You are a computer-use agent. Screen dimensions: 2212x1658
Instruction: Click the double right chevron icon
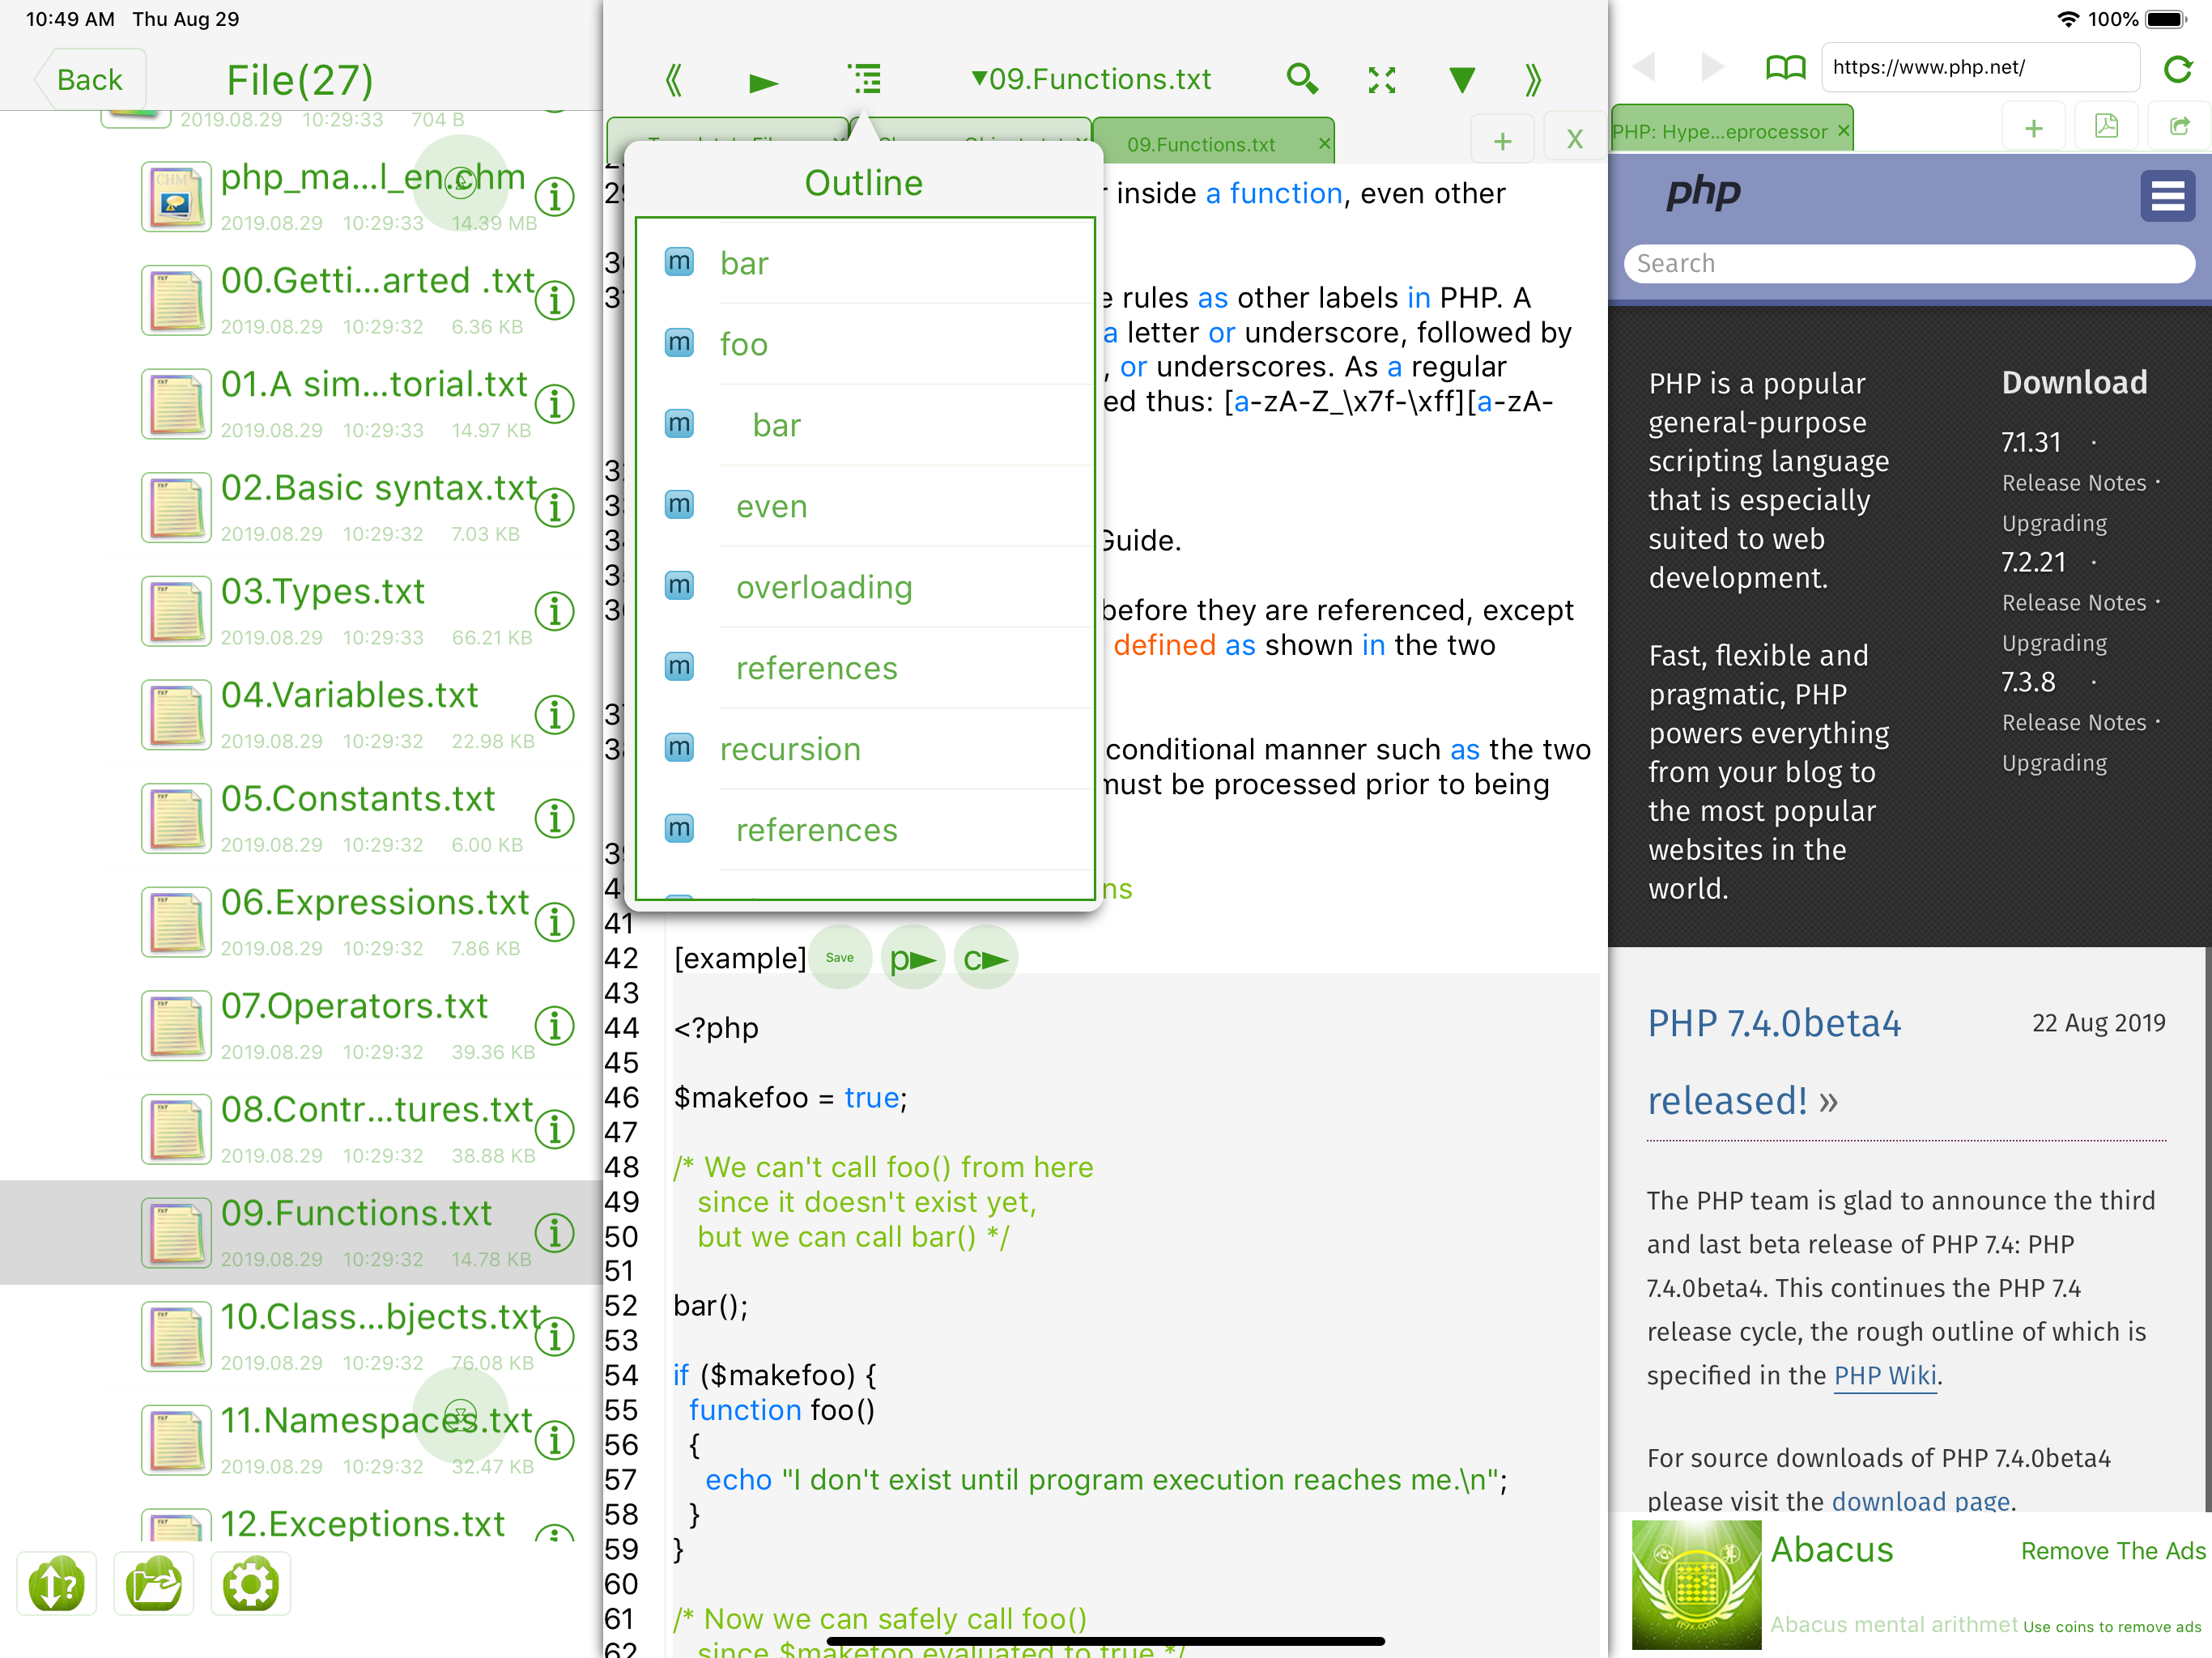point(1532,80)
